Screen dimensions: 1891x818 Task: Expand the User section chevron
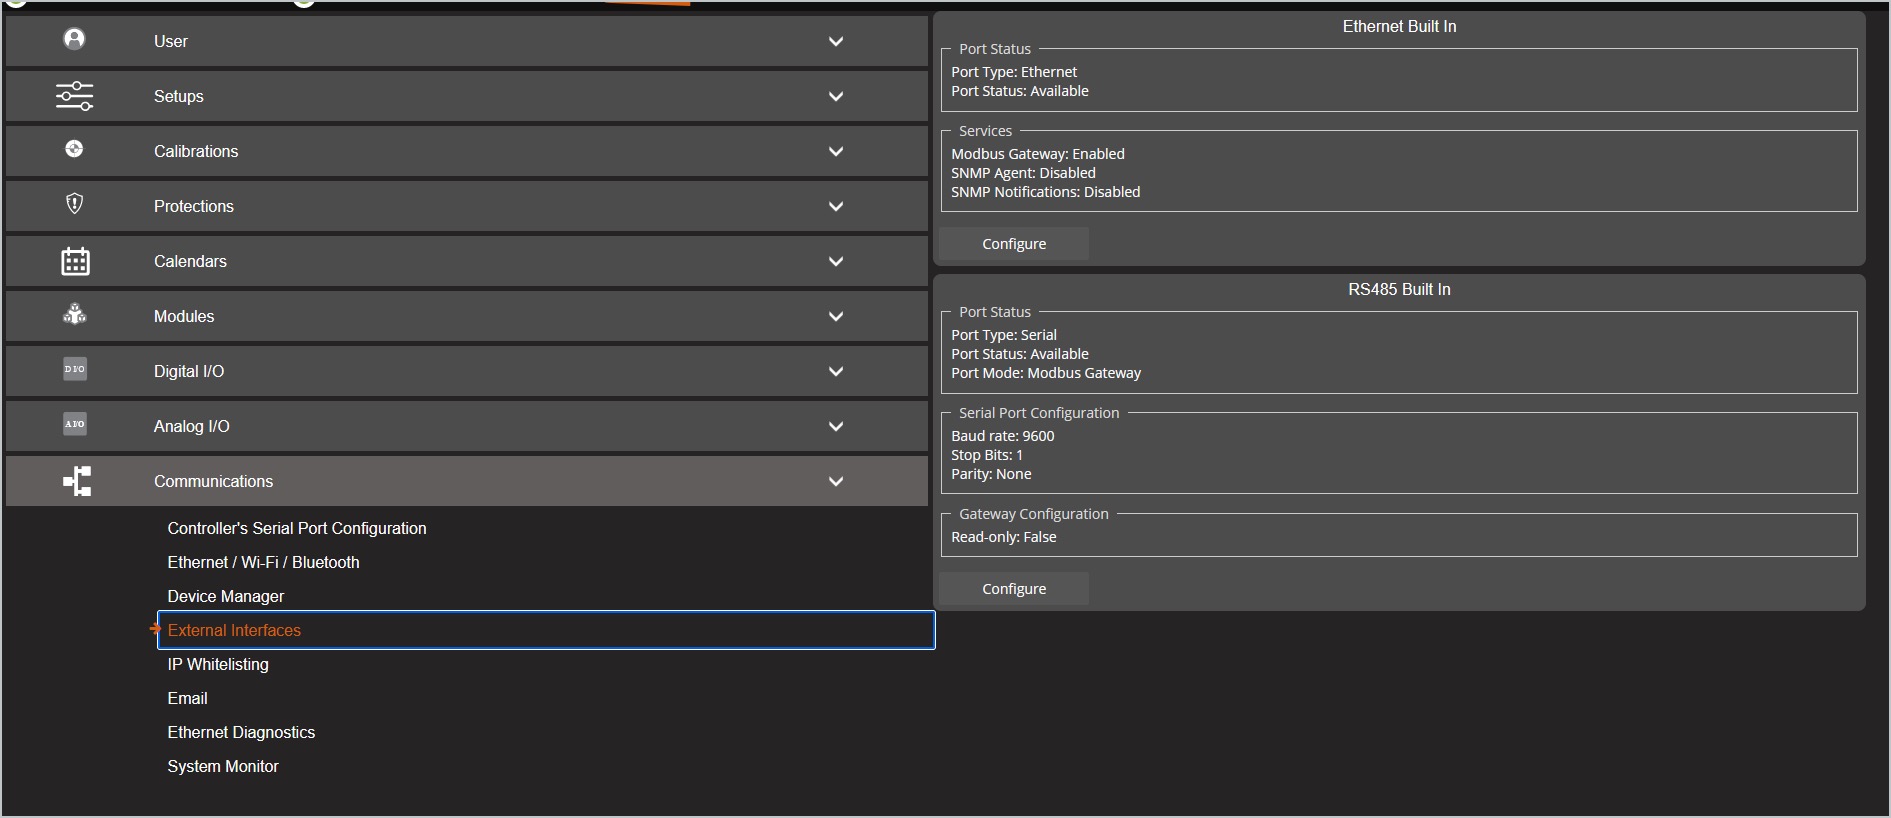click(x=836, y=42)
